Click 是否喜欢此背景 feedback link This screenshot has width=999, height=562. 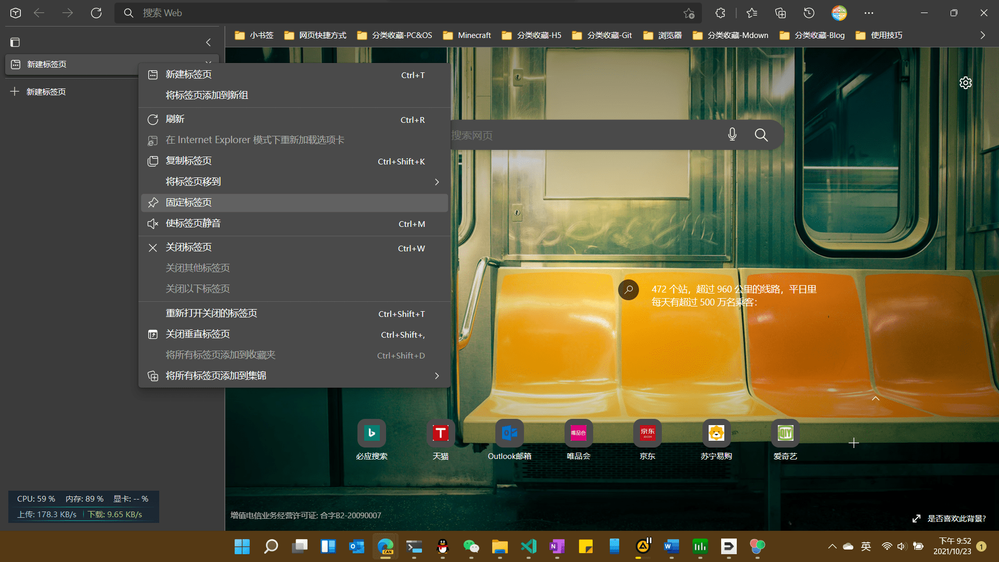(949, 519)
